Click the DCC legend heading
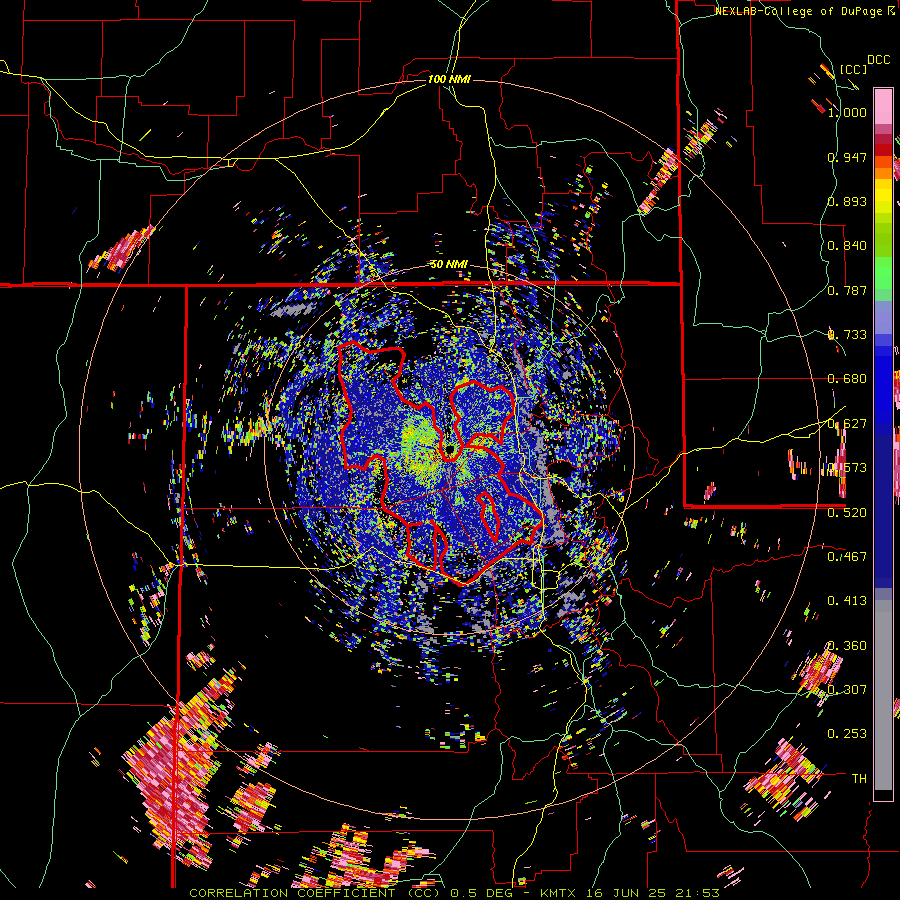 [x=878, y=60]
